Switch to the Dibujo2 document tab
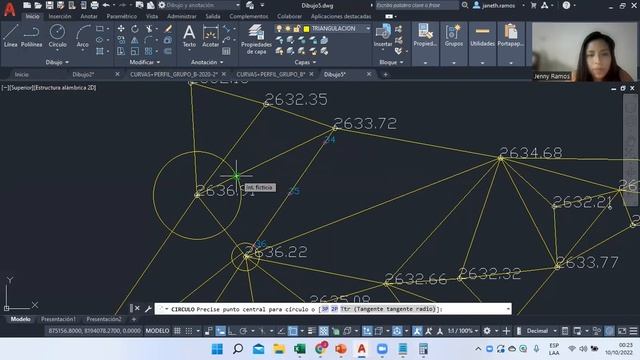 click(x=83, y=74)
